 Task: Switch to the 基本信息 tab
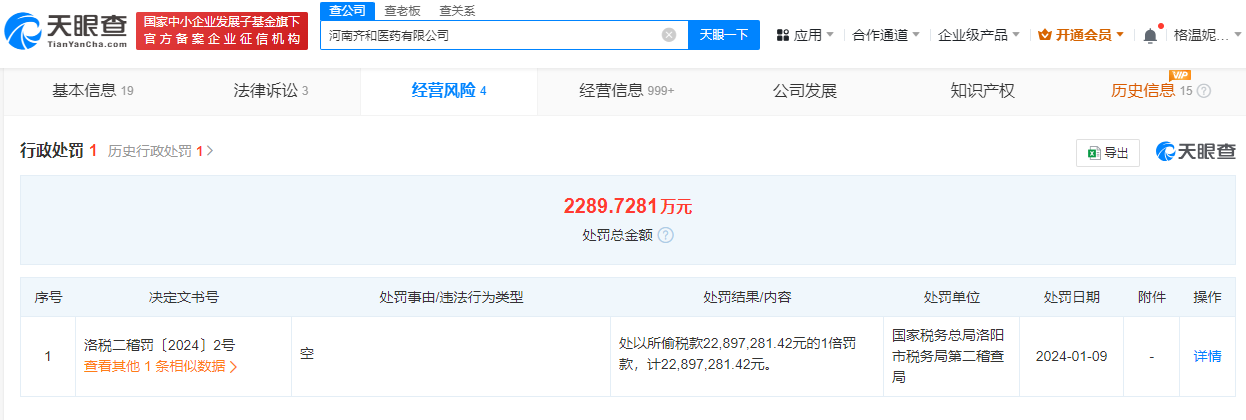(92, 91)
